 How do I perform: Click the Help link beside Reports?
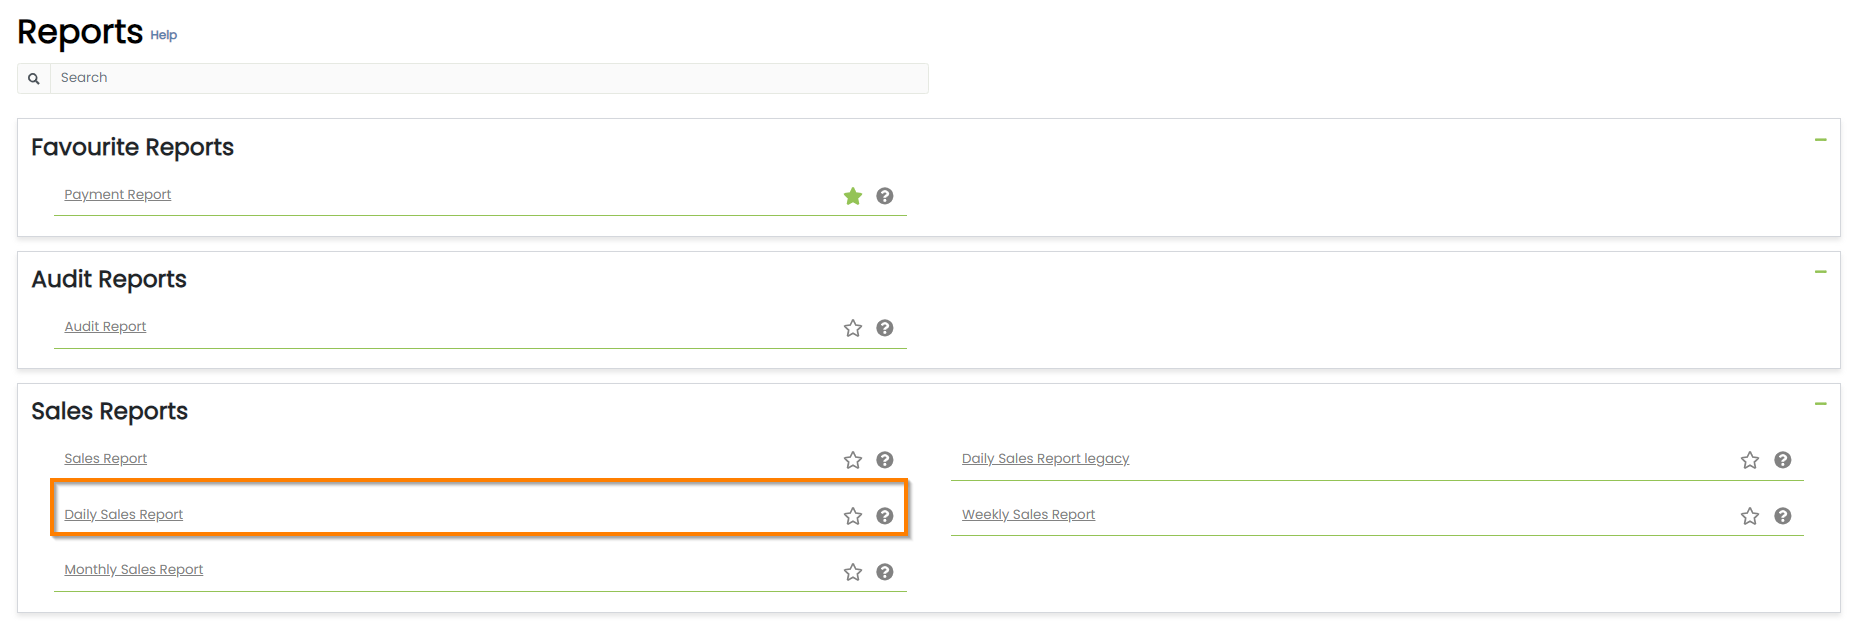(x=164, y=35)
